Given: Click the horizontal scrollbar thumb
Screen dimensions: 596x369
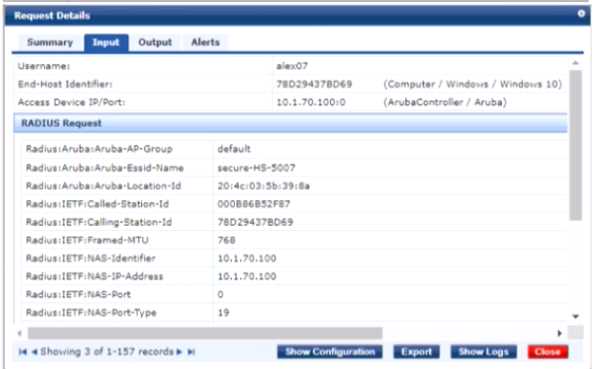Looking at the screenshot, I should (205, 333).
